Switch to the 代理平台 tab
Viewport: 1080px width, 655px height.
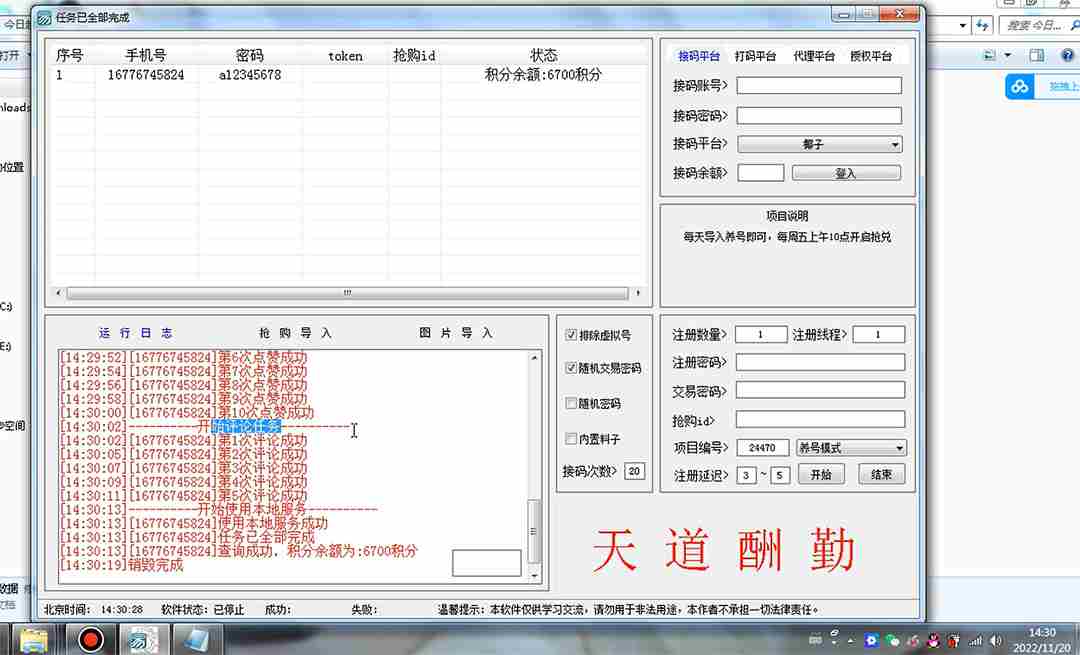tap(813, 56)
